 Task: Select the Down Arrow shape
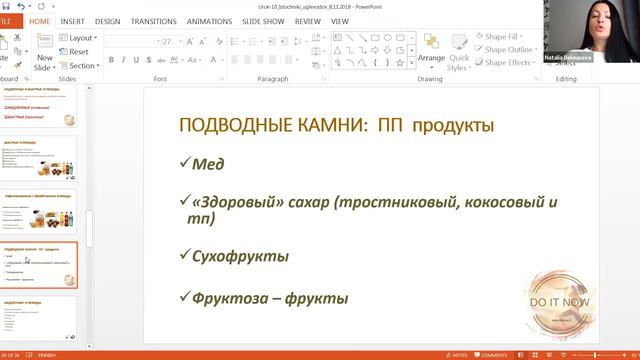tap(388, 50)
